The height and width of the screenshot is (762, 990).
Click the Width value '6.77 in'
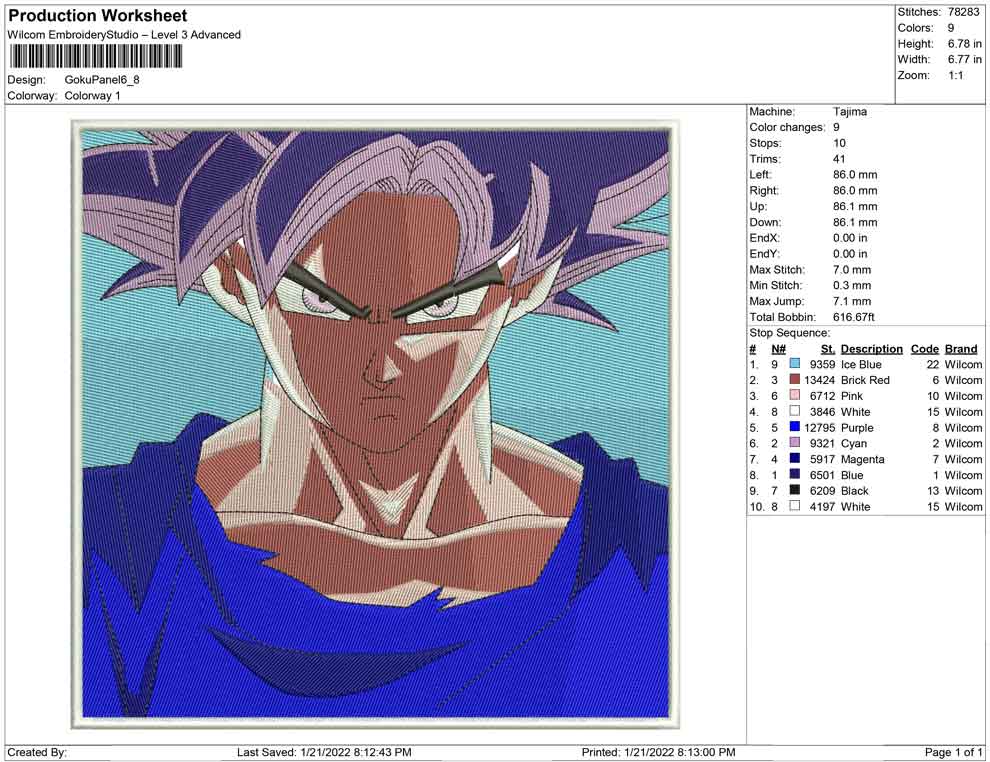964,59
